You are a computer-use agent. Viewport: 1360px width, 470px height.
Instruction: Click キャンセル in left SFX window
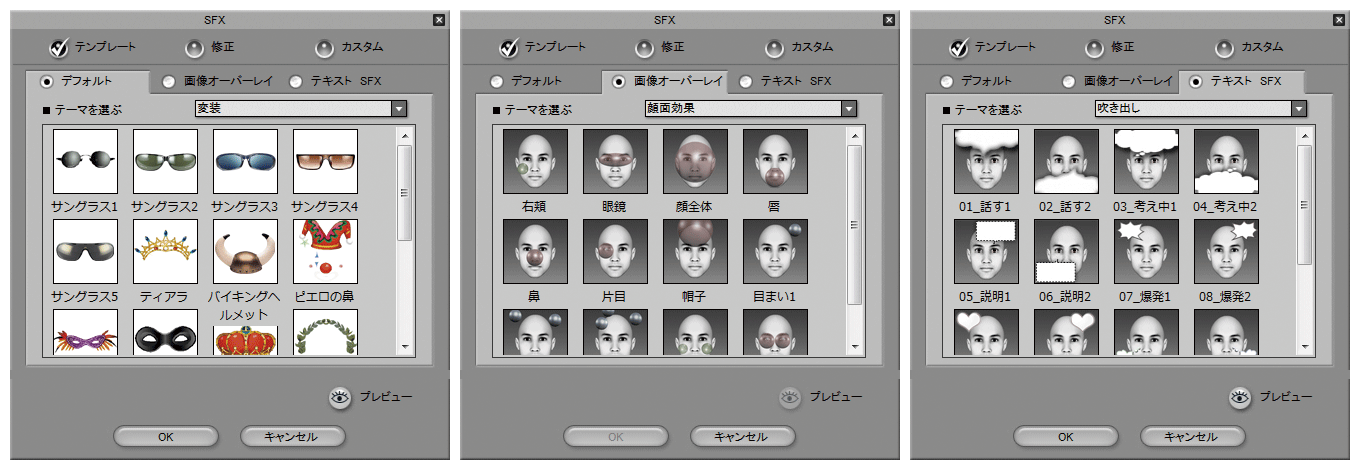293,437
